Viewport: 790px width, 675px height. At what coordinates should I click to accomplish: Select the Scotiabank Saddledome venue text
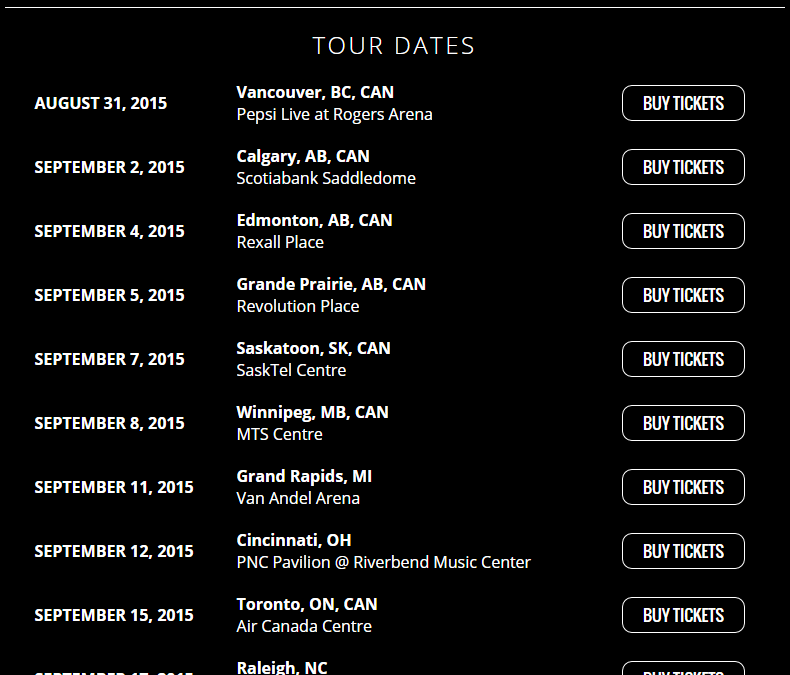326,178
